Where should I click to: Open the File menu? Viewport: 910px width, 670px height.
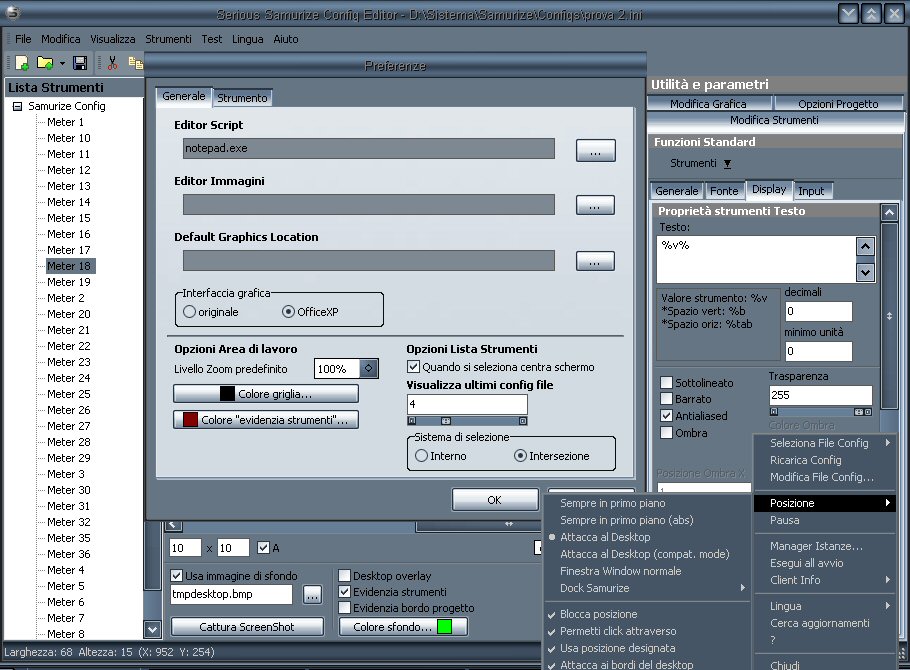23,39
